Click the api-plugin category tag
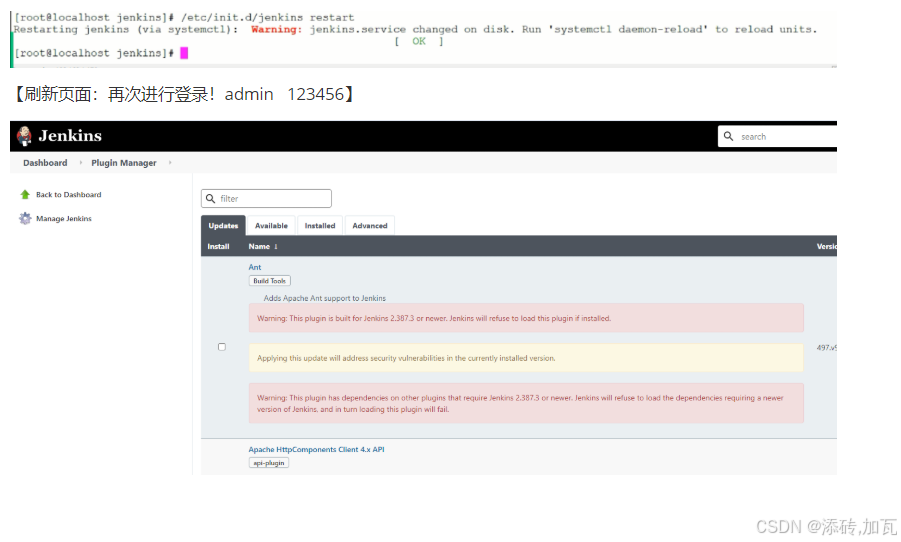Screen dimensions: 901x542 (x=268, y=463)
